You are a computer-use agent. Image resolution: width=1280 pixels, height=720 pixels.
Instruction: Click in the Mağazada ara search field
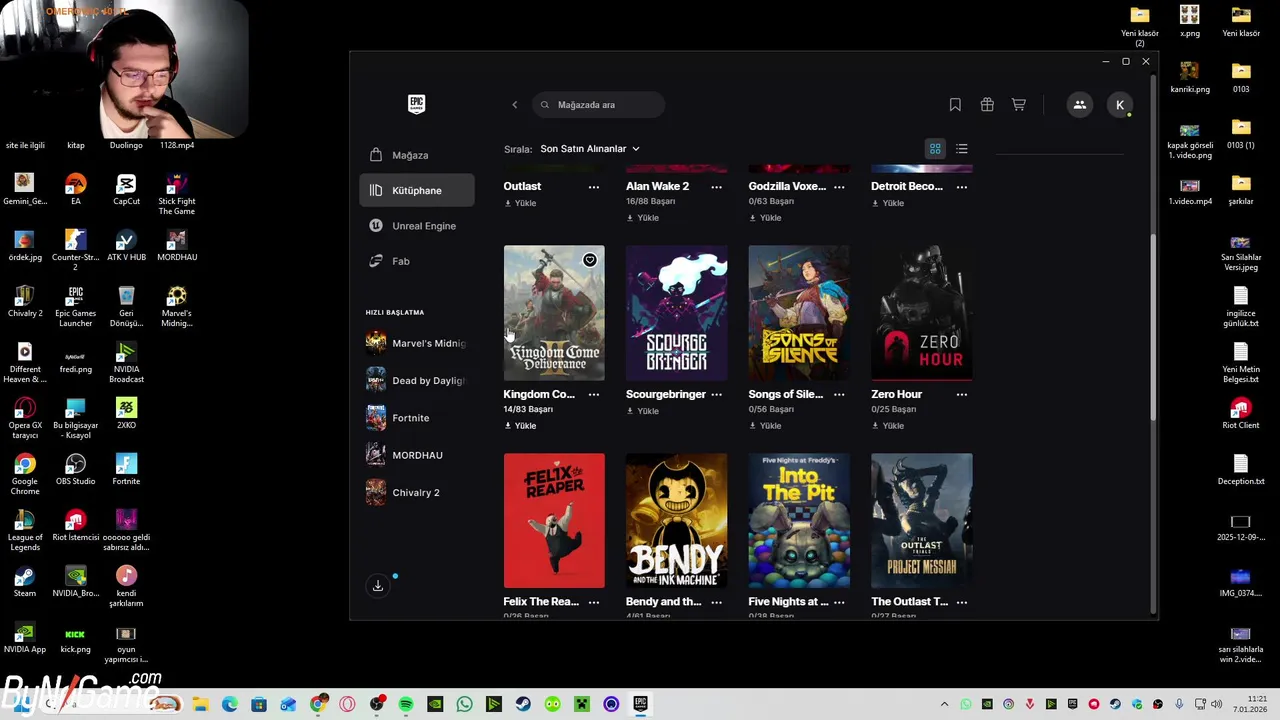(x=598, y=105)
